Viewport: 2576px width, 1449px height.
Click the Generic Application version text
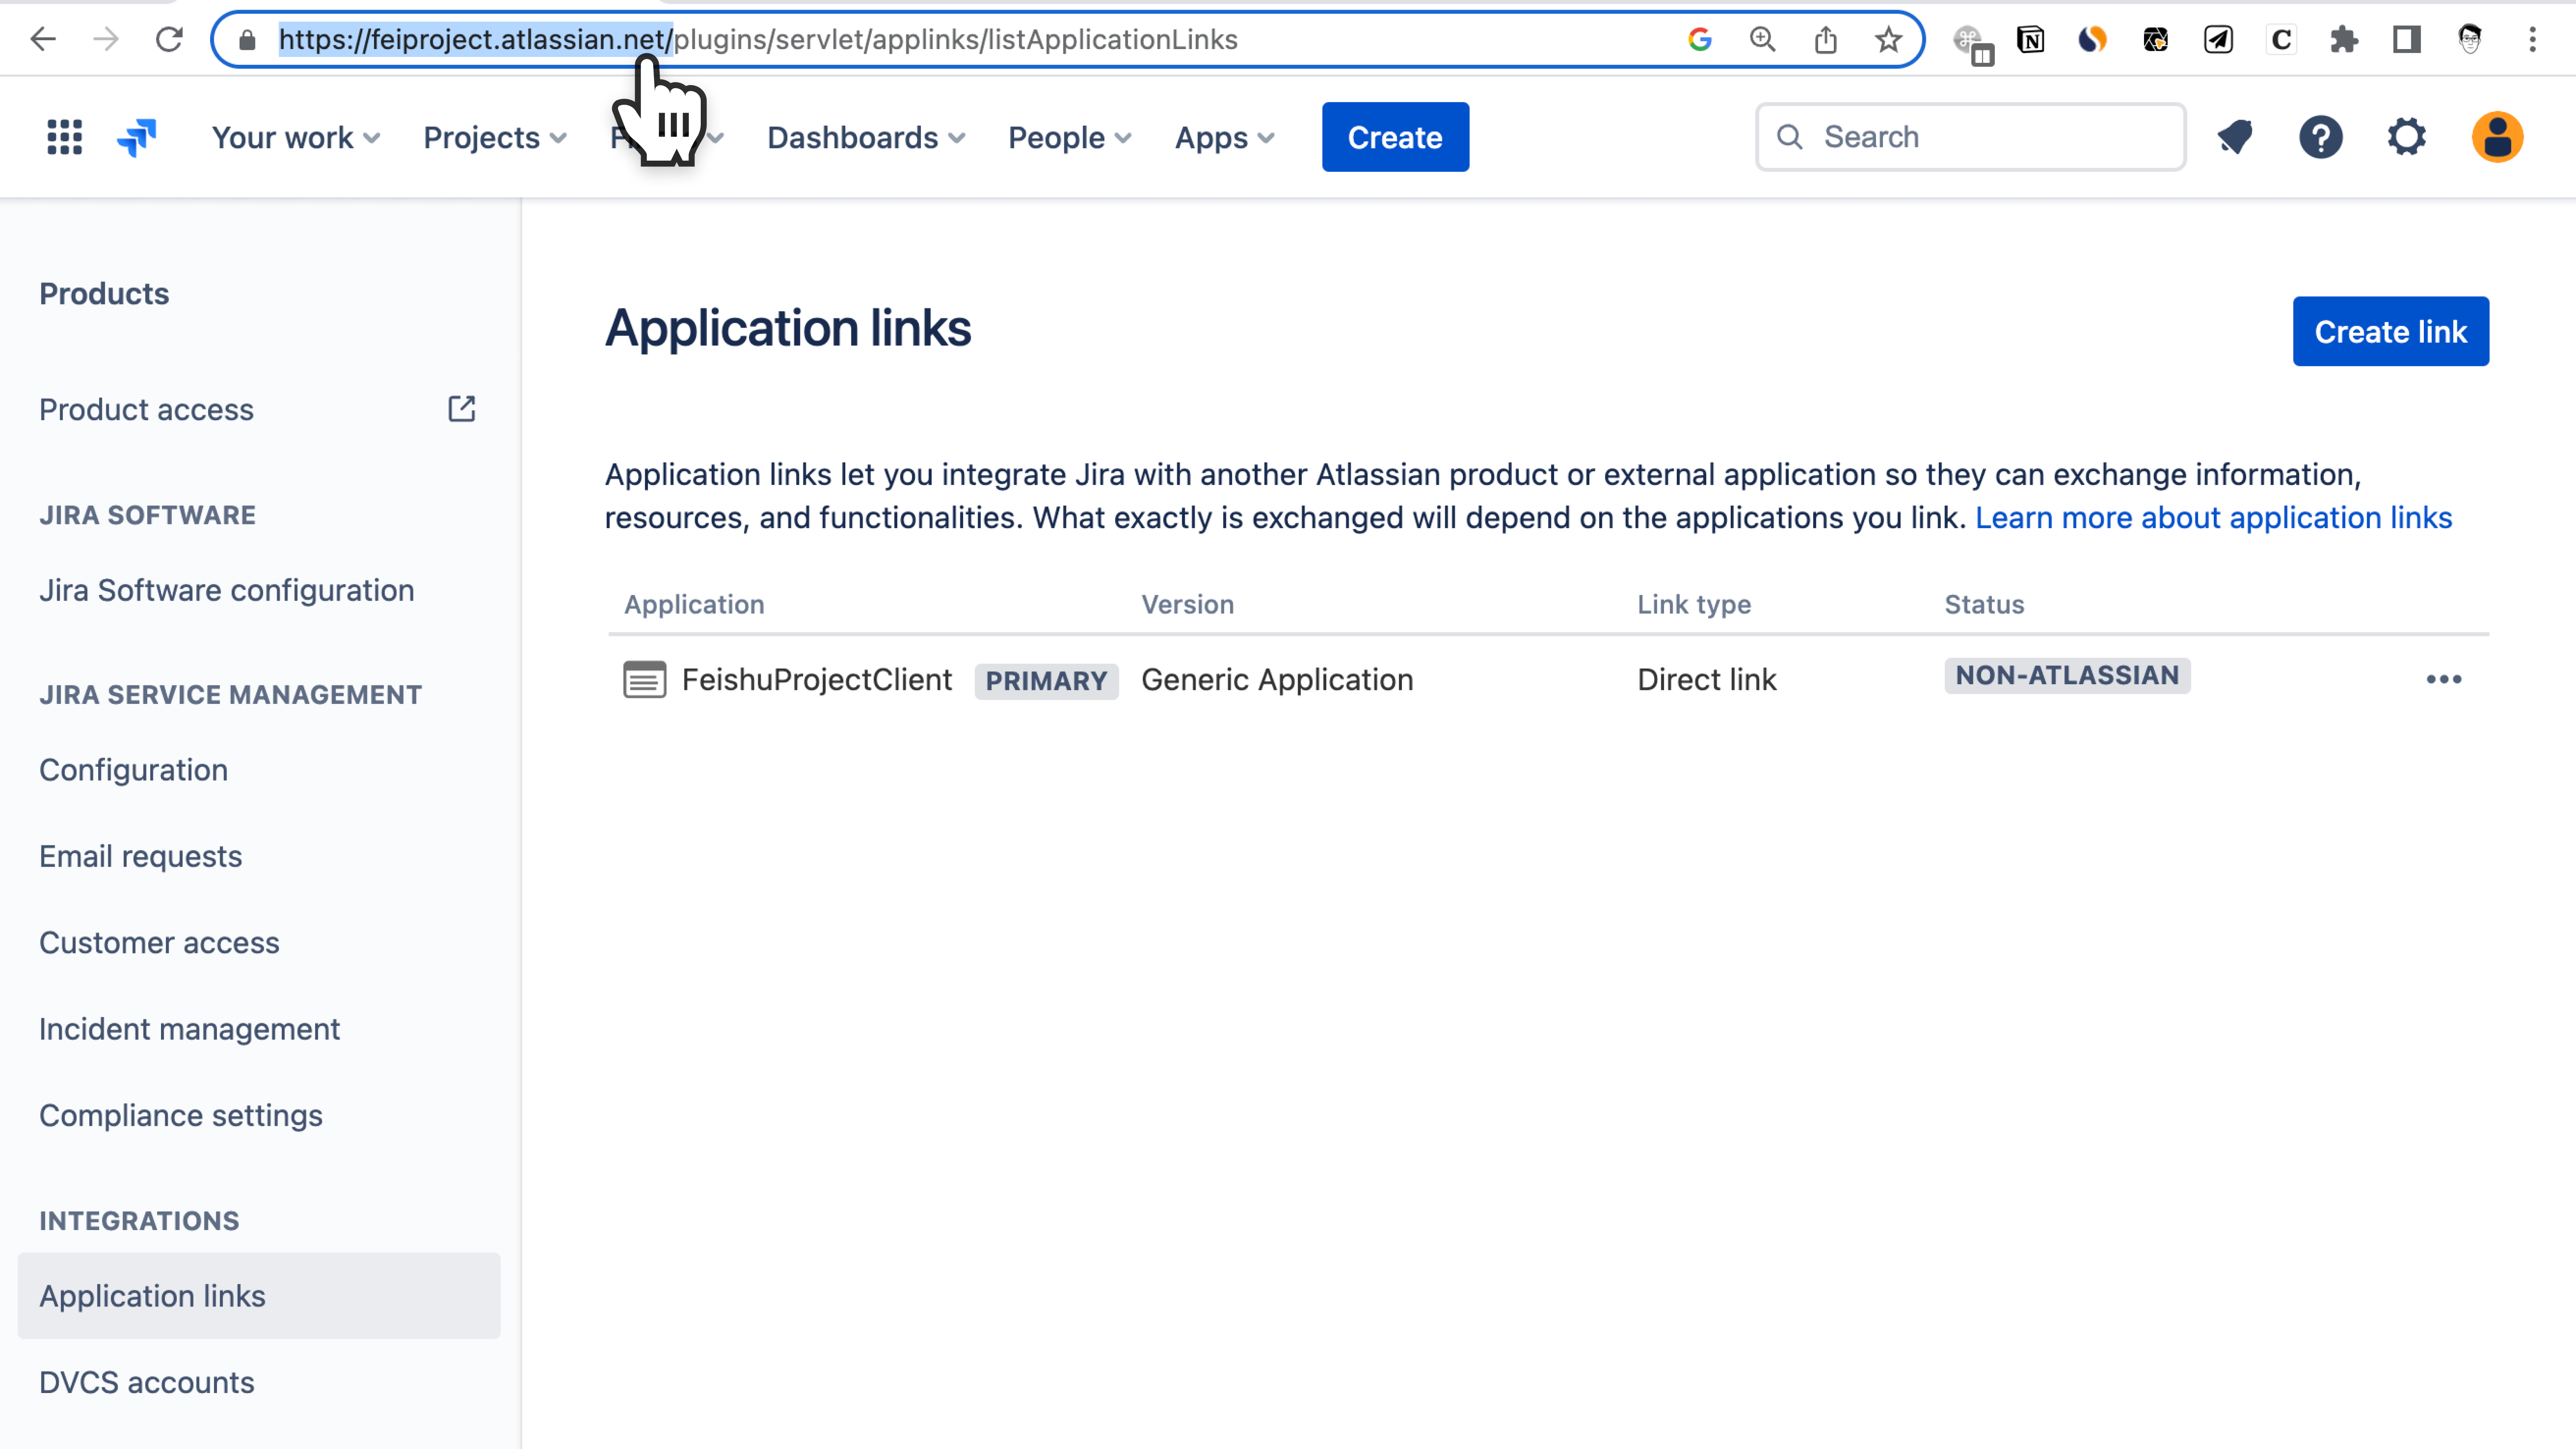(x=1277, y=680)
